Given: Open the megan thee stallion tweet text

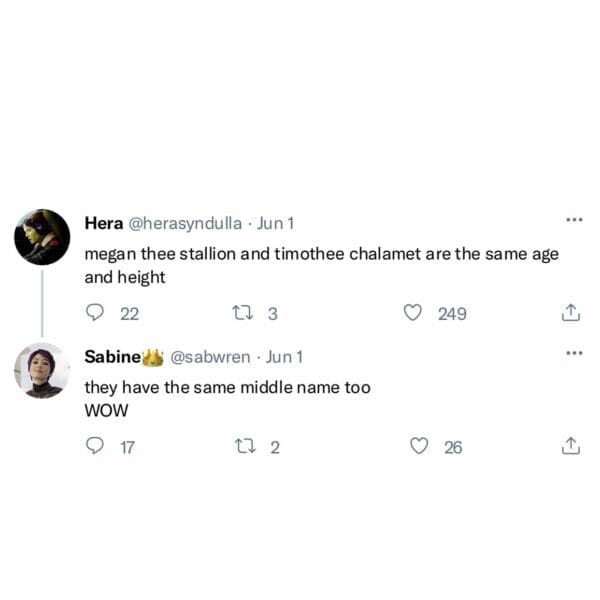Looking at the screenshot, I should click(x=320, y=266).
